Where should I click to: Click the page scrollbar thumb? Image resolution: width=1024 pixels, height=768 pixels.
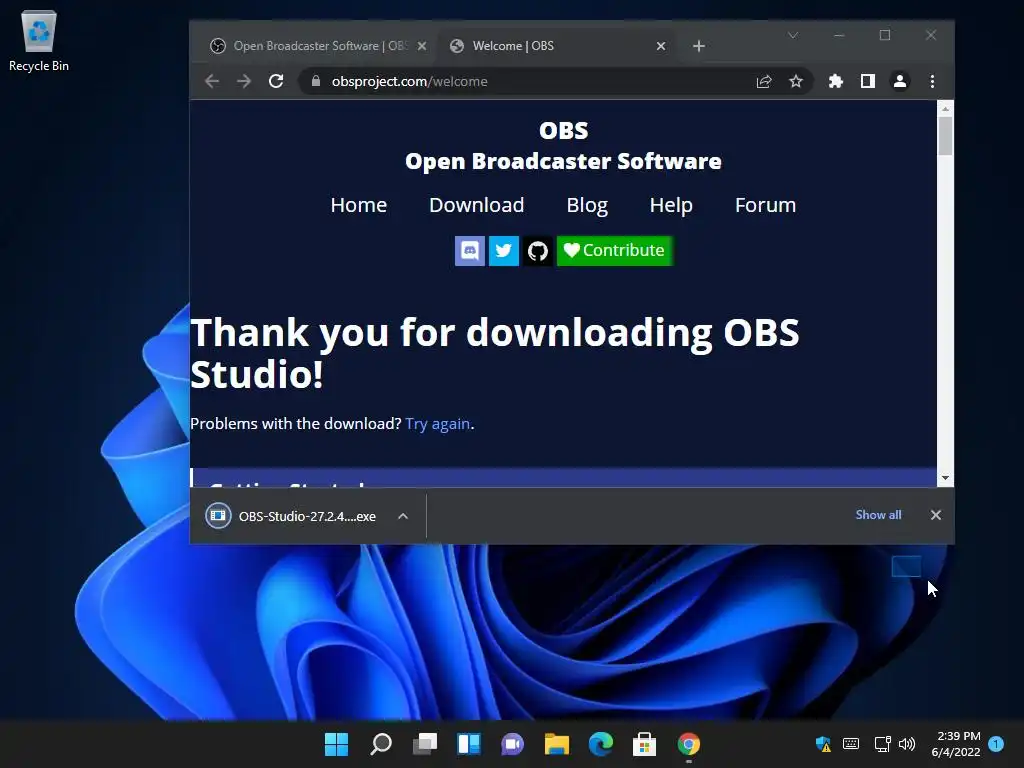(x=945, y=136)
